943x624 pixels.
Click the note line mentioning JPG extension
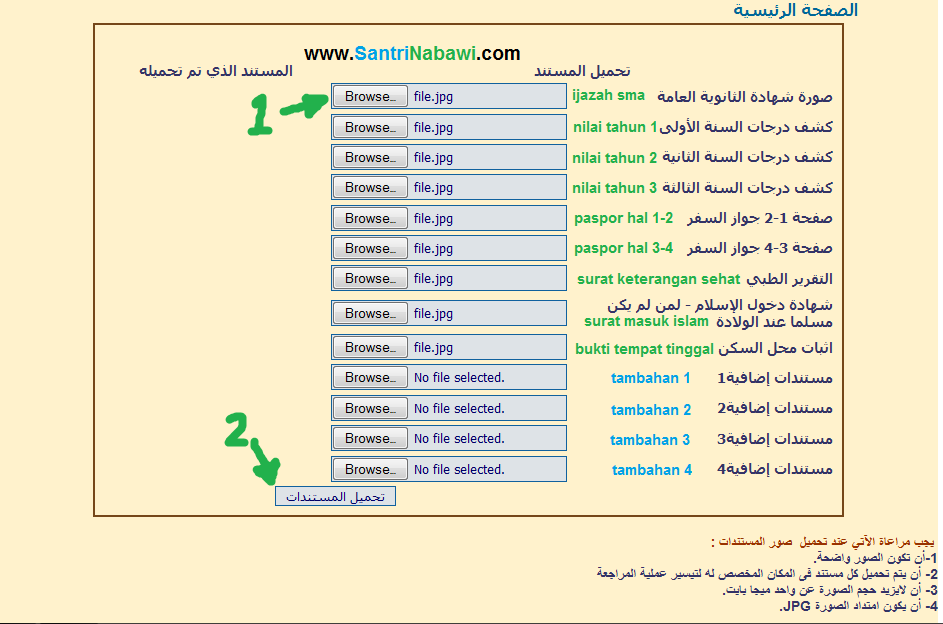pos(858,606)
